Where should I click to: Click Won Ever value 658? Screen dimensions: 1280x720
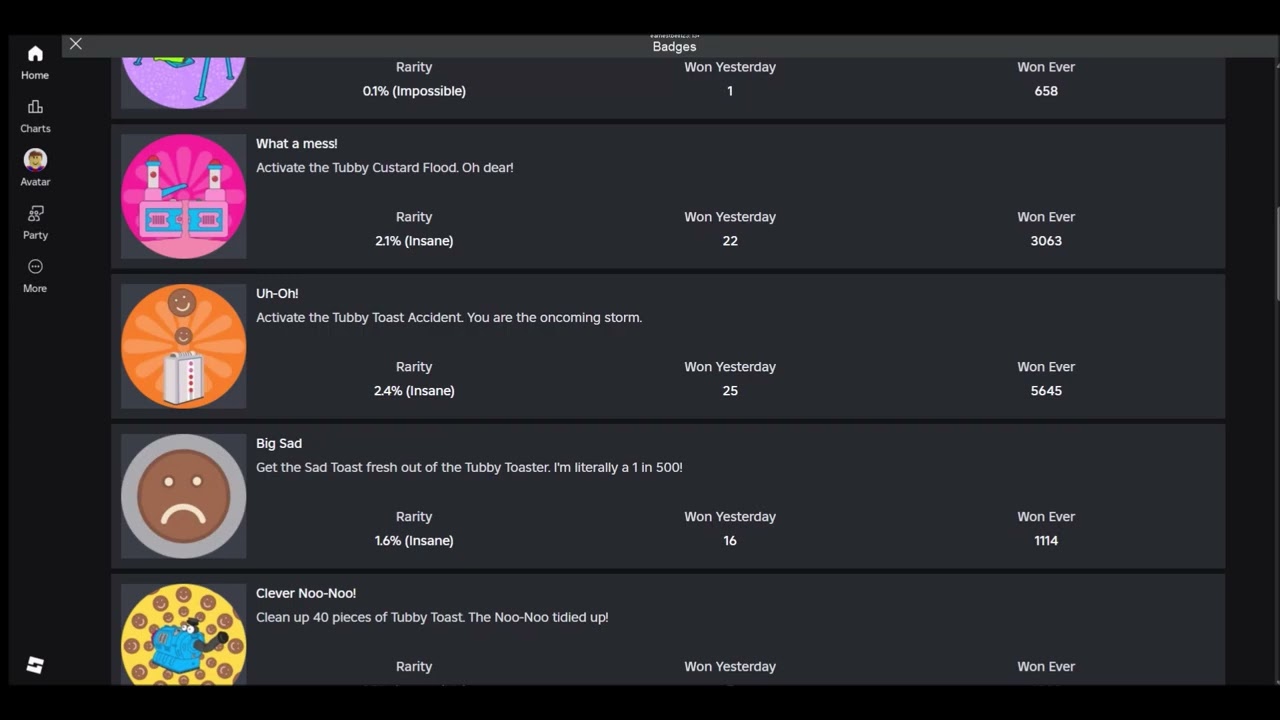[1046, 91]
